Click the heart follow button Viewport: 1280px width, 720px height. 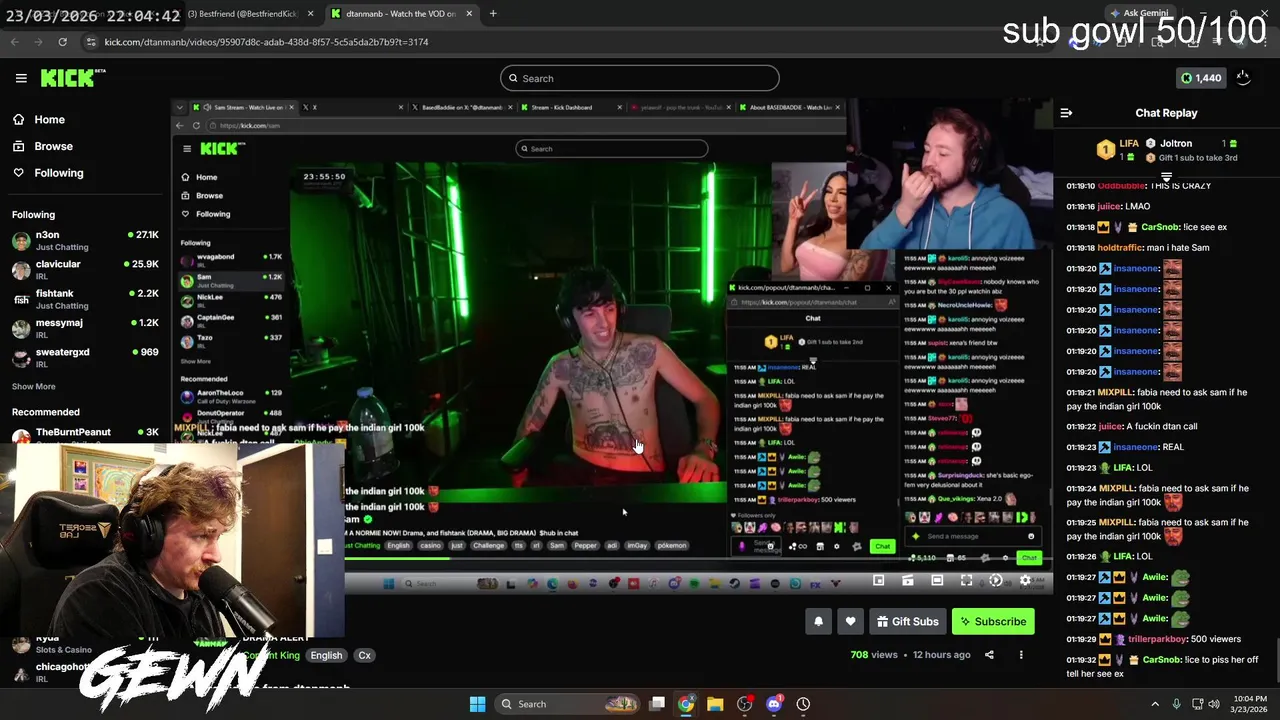click(x=850, y=621)
